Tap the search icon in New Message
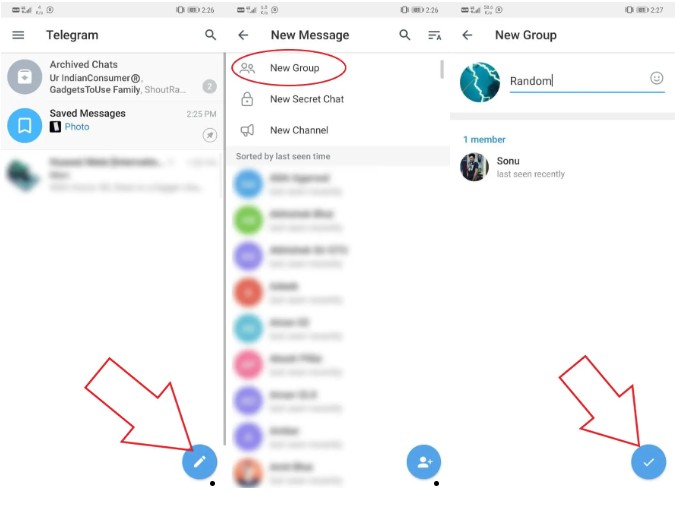 tap(404, 35)
